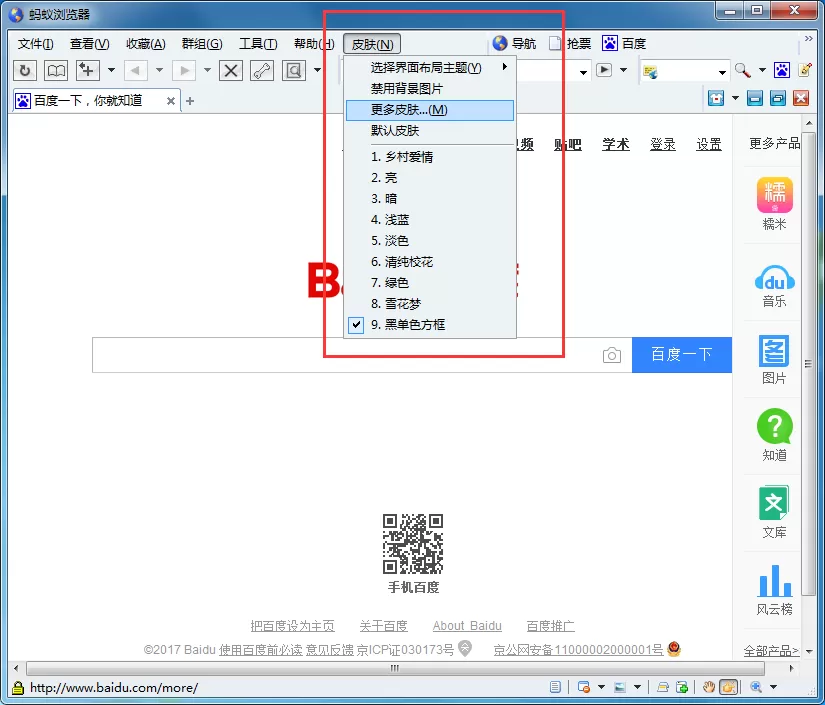Click the new tab plus toolbar icon
The height and width of the screenshot is (705, 825).
(87, 70)
